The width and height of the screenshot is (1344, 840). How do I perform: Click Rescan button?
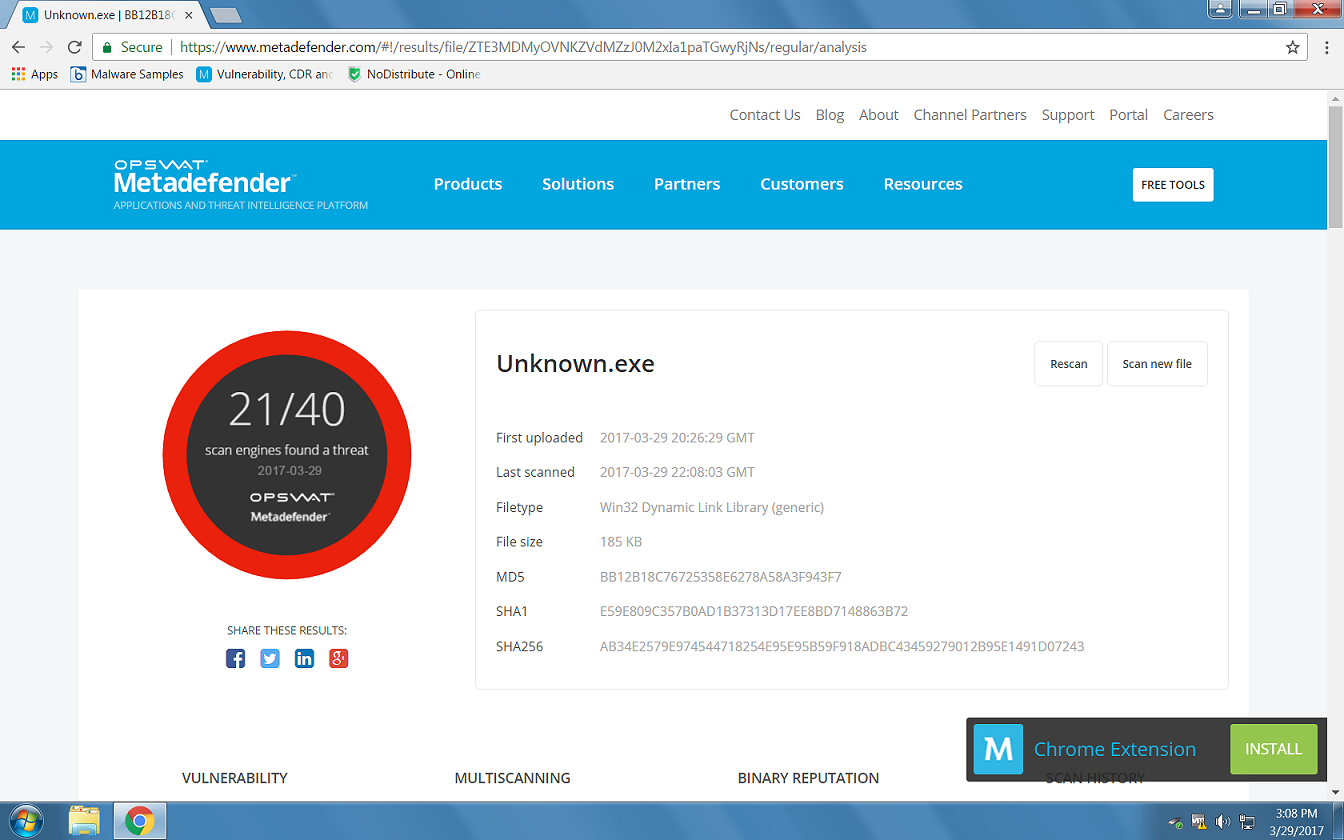(x=1069, y=364)
